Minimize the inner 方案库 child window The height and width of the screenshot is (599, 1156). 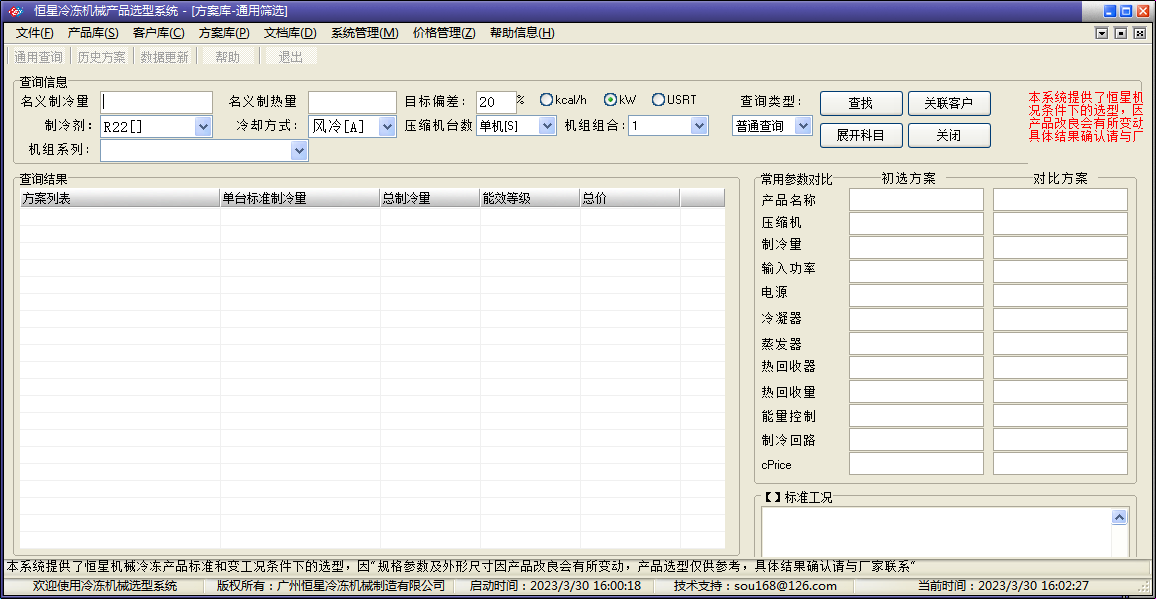(x=1102, y=33)
